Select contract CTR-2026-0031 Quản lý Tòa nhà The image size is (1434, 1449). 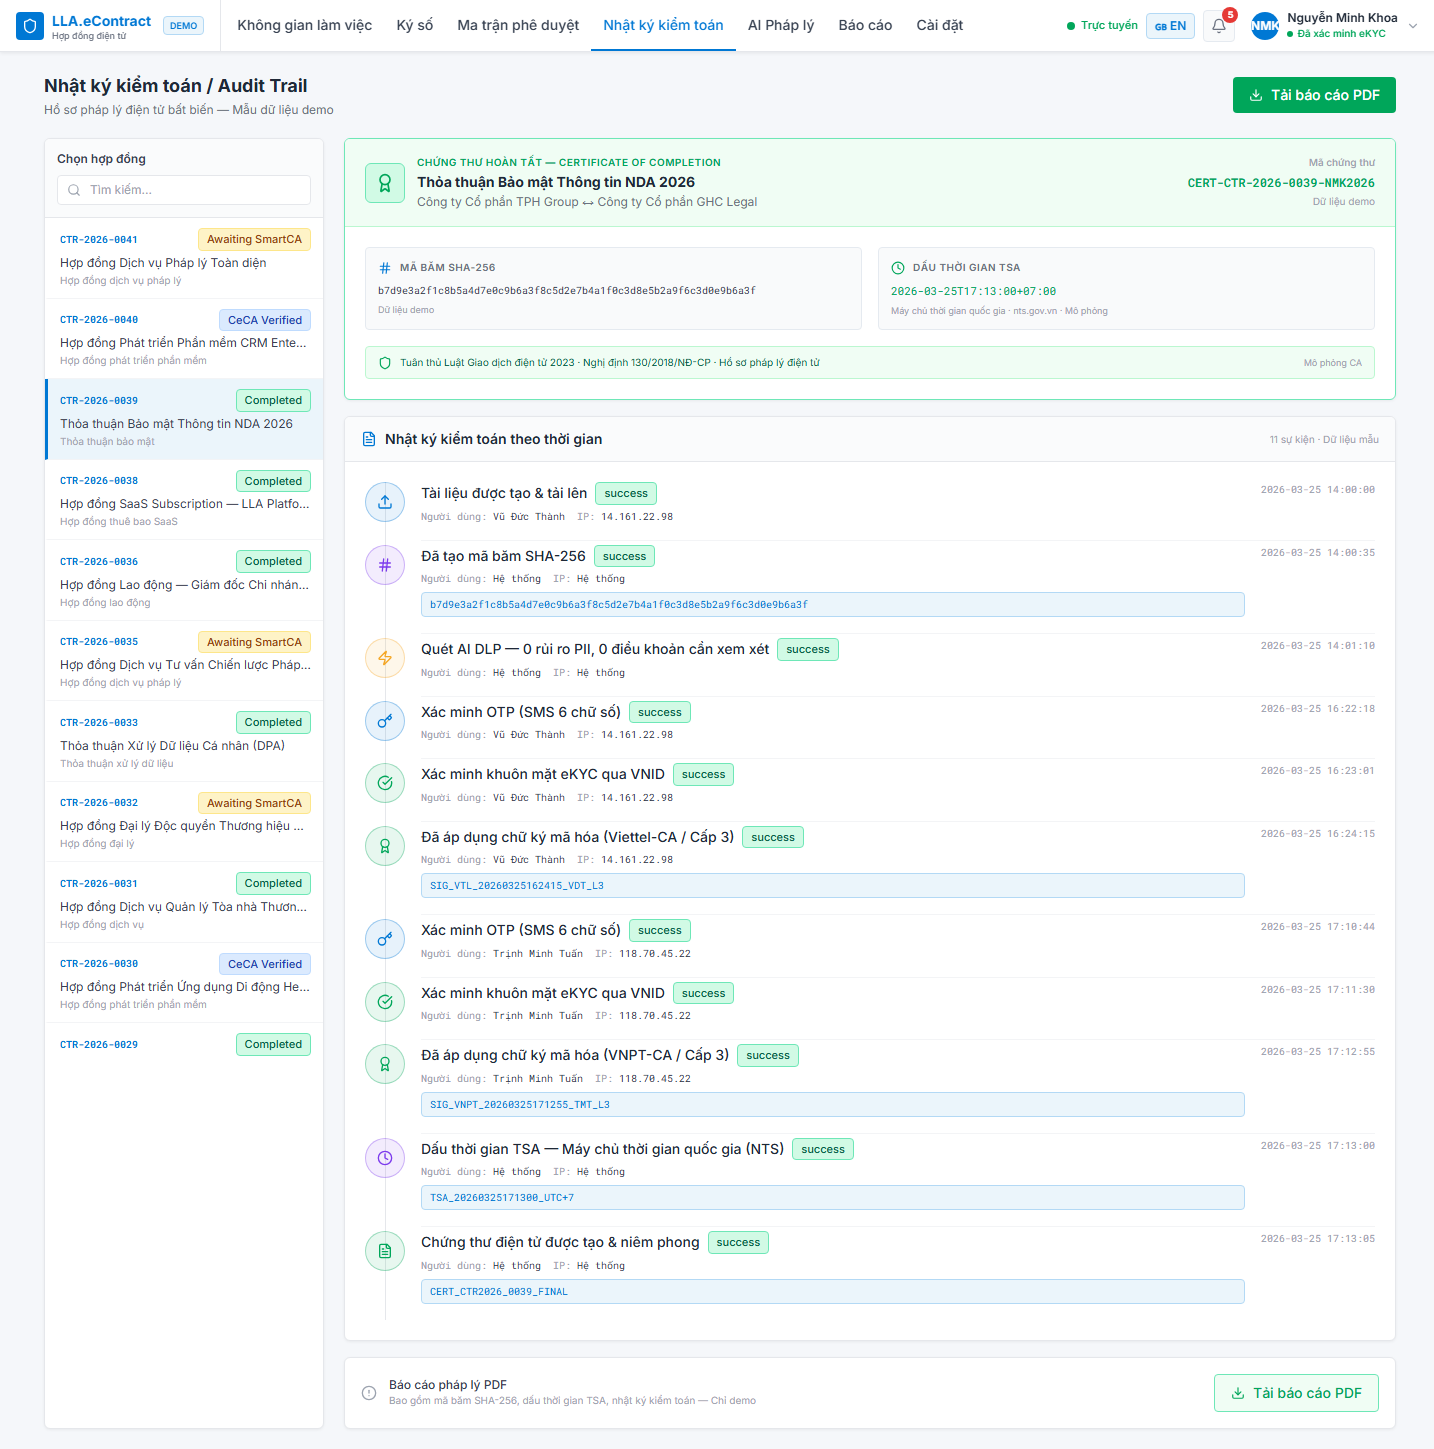pos(184,902)
